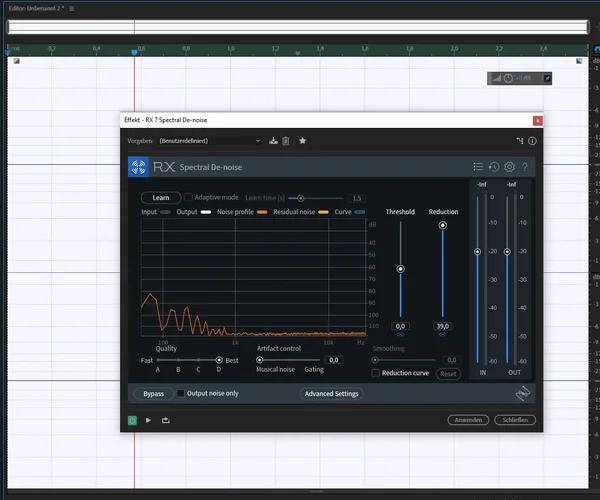Enable Output noise only checkbox
This screenshot has height=500, width=600.
click(181, 393)
